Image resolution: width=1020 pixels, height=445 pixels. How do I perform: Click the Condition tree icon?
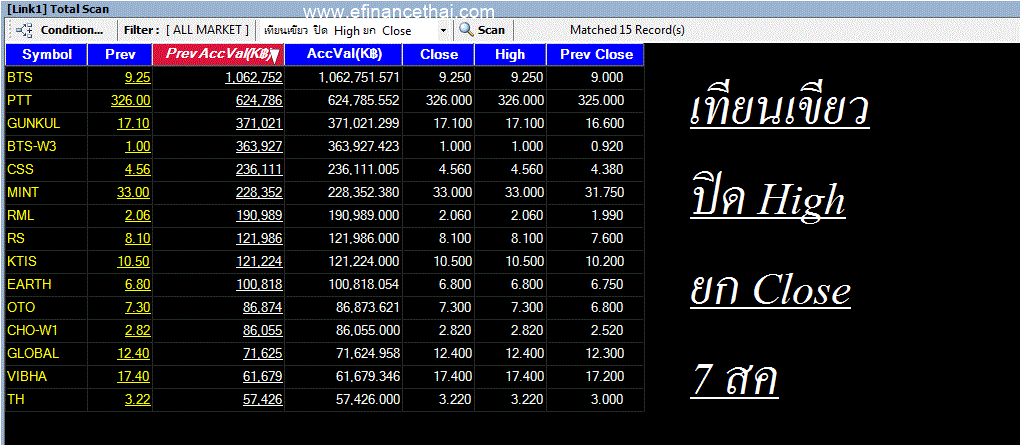click(x=24, y=30)
